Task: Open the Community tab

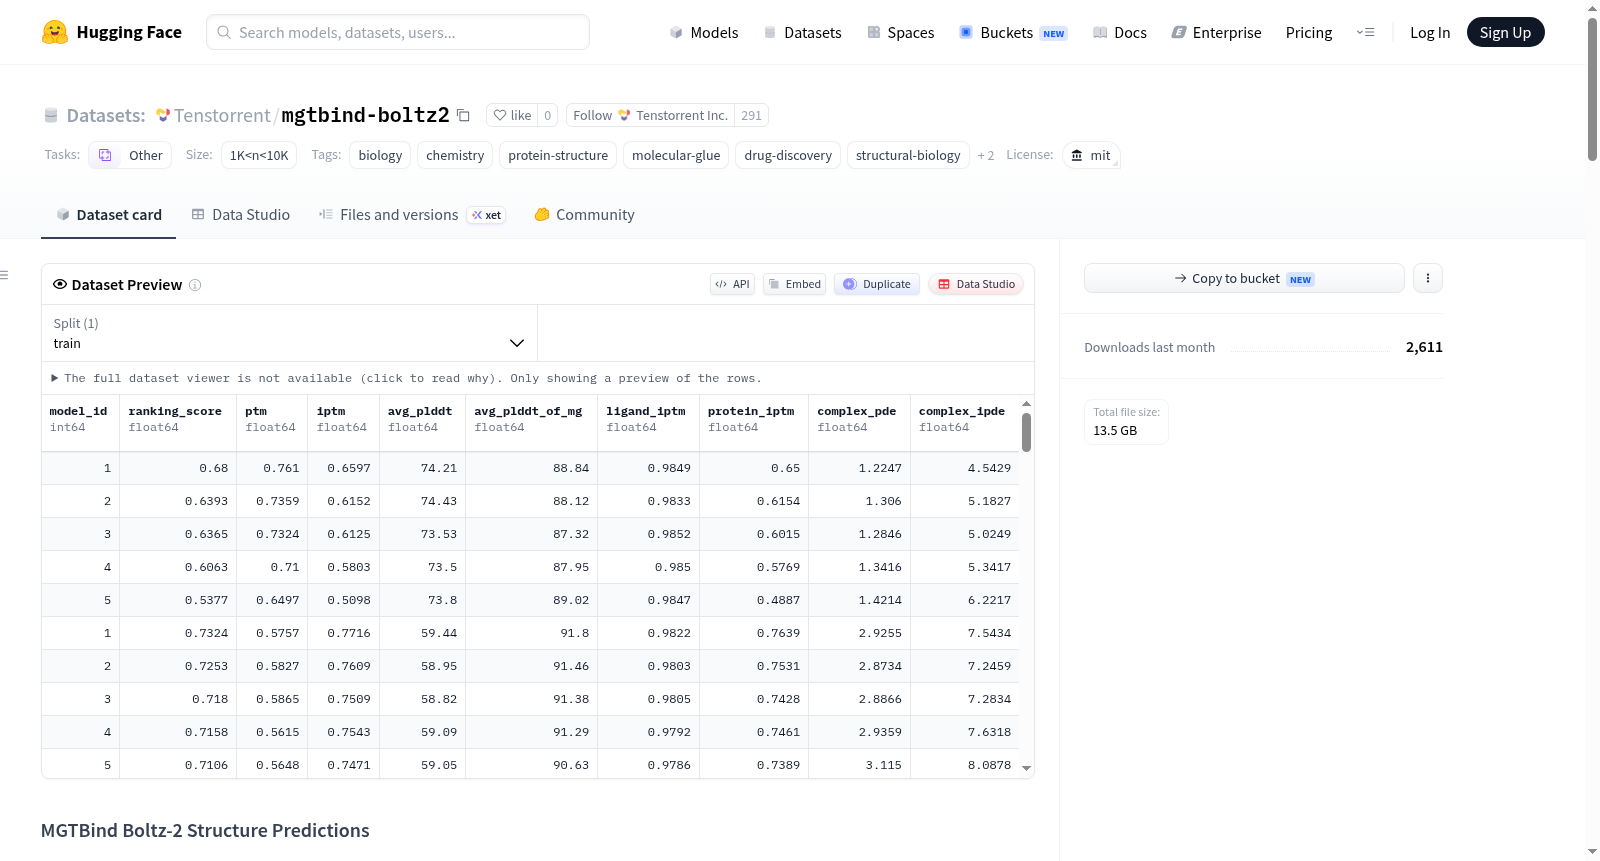Action: coord(585,215)
